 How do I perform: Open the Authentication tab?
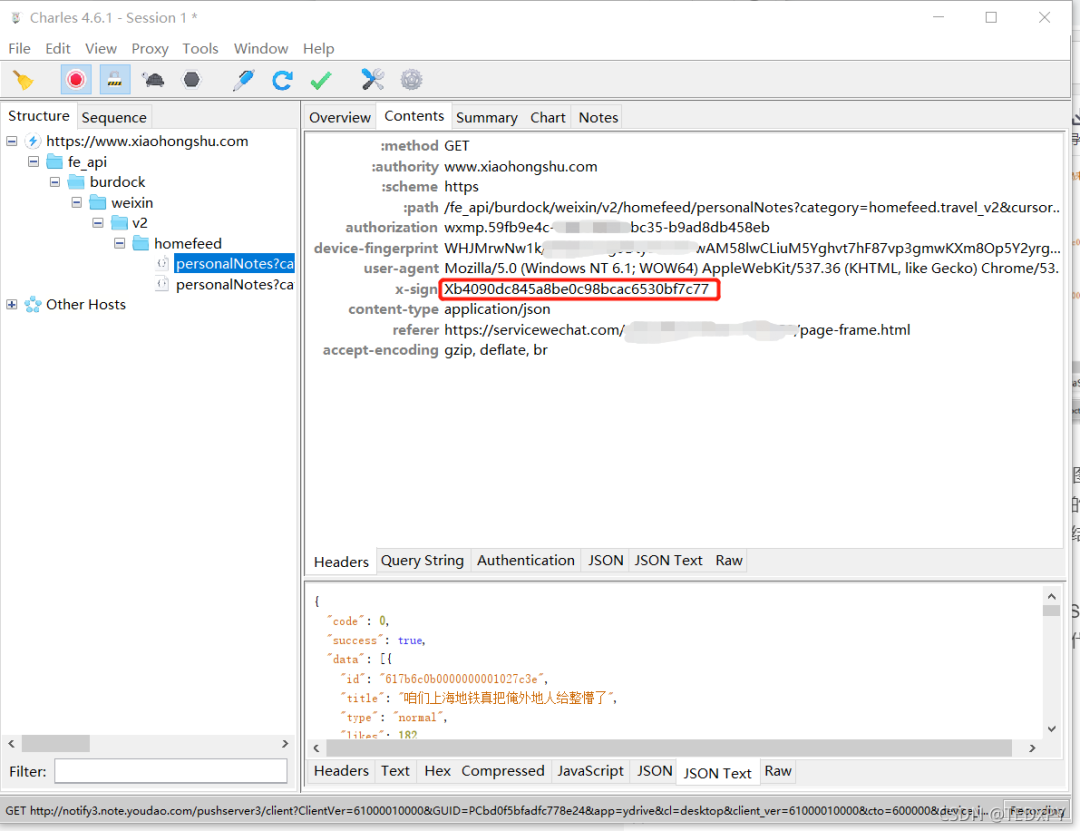click(526, 560)
